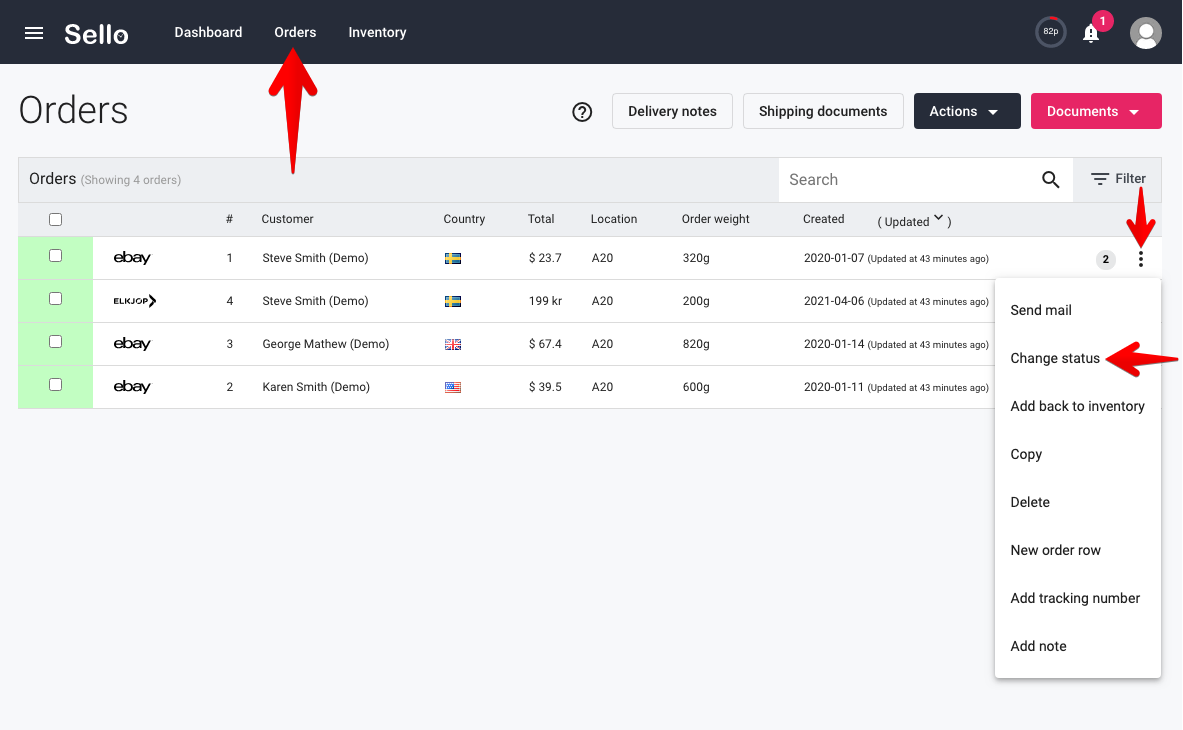Click total $ 67.4

point(545,344)
